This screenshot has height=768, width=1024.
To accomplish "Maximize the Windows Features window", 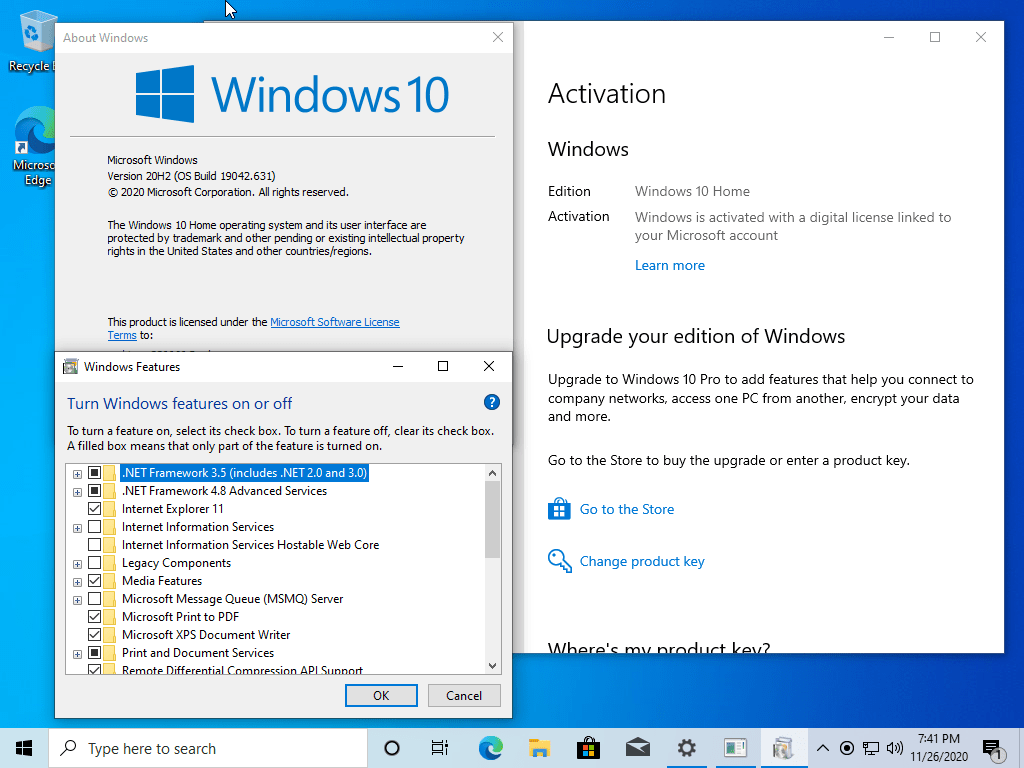I will click(443, 366).
